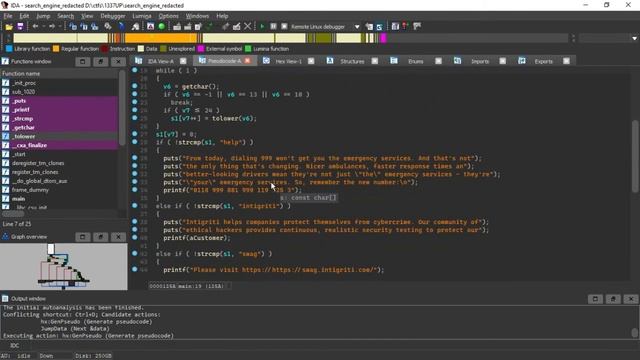Click the blue 'S' icon near debugger selector

tap(380, 27)
